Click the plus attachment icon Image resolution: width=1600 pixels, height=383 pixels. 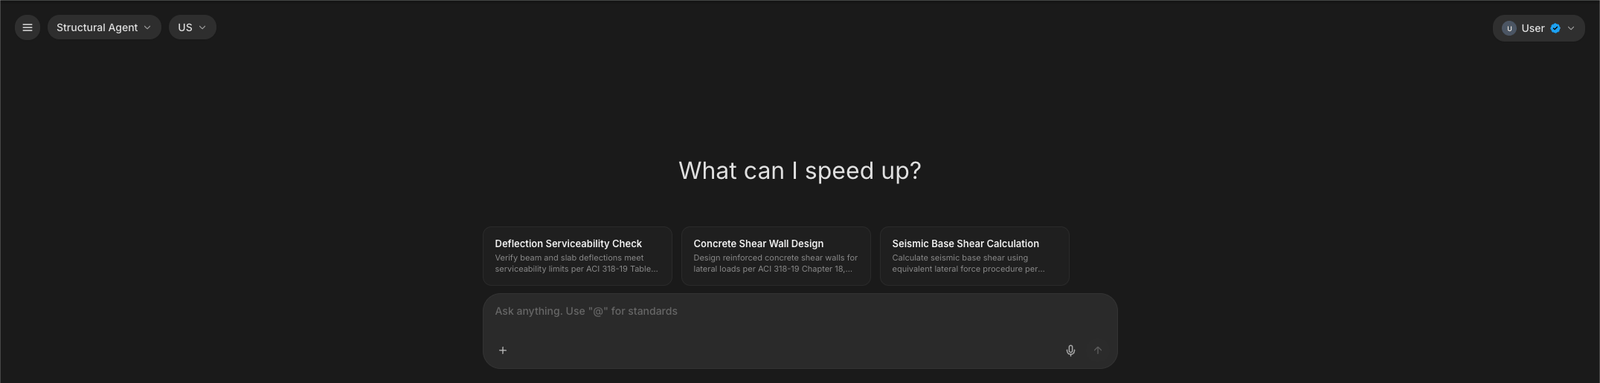503,350
